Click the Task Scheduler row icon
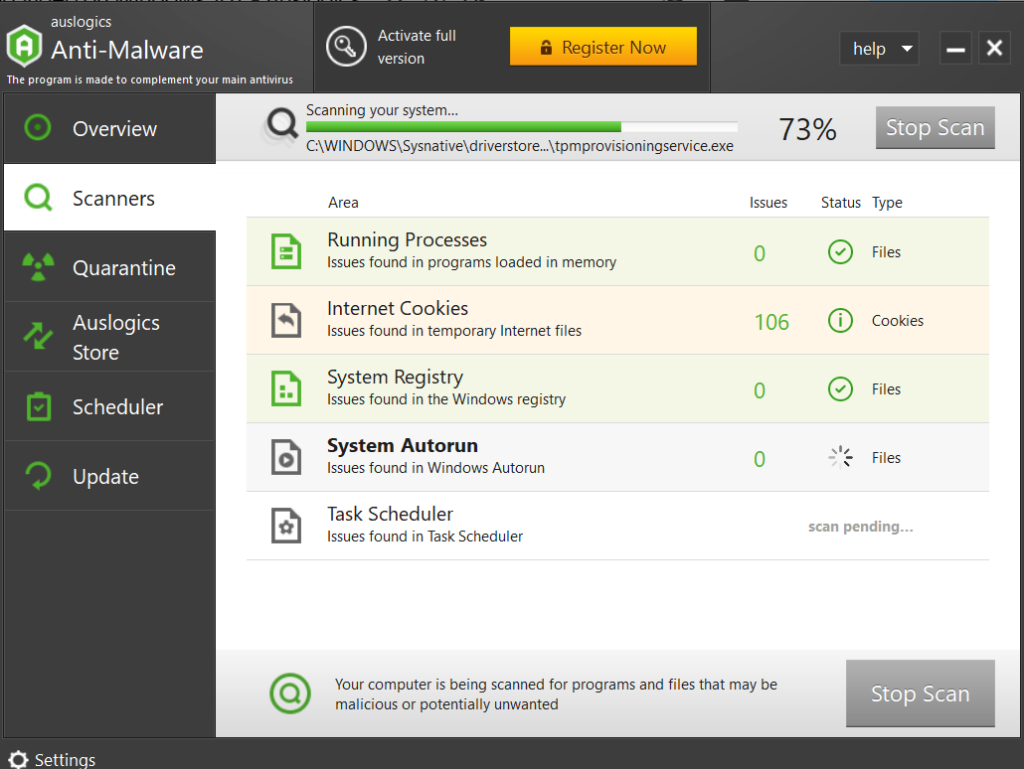 pyautogui.click(x=286, y=525)
